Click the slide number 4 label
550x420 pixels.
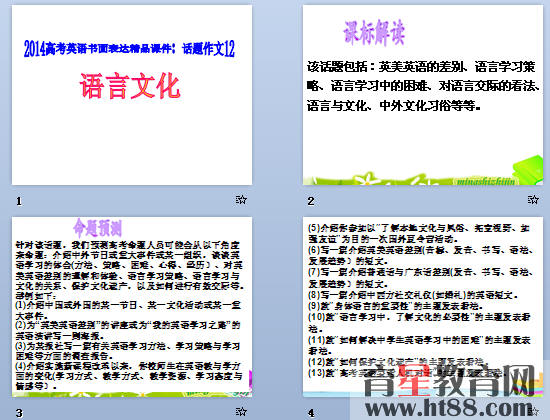[x=311, y=413]
